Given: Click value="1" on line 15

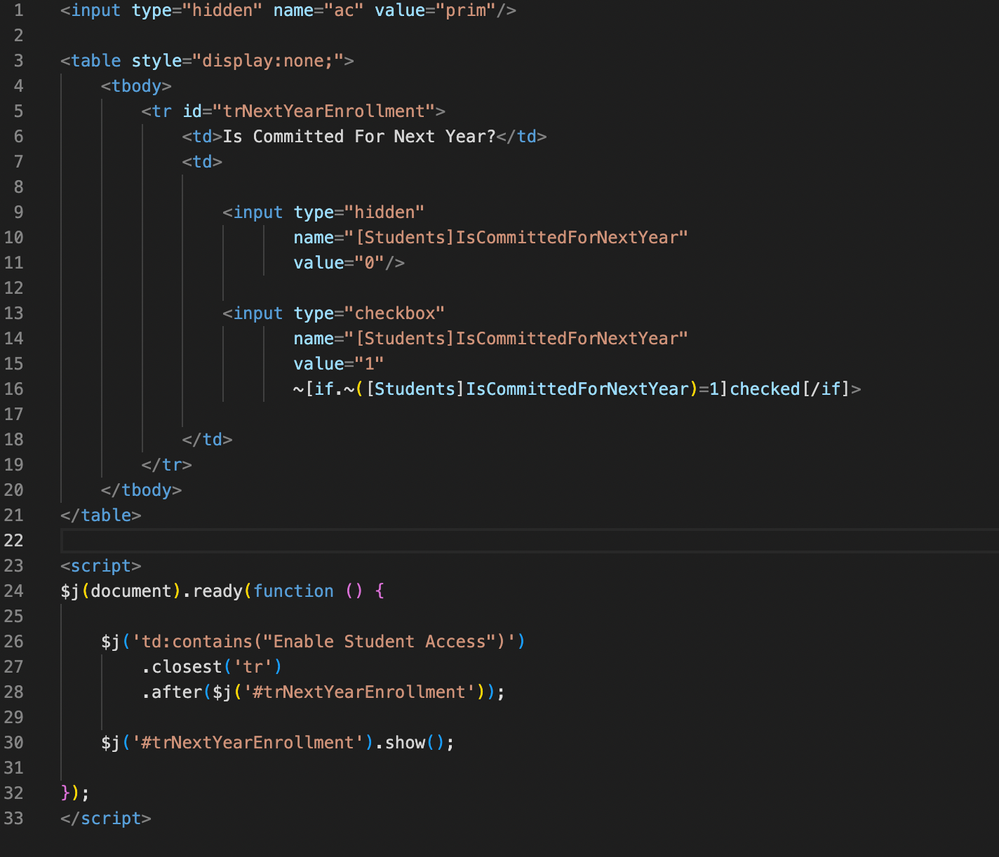Looking at the screenshot, I should point(339,364).
